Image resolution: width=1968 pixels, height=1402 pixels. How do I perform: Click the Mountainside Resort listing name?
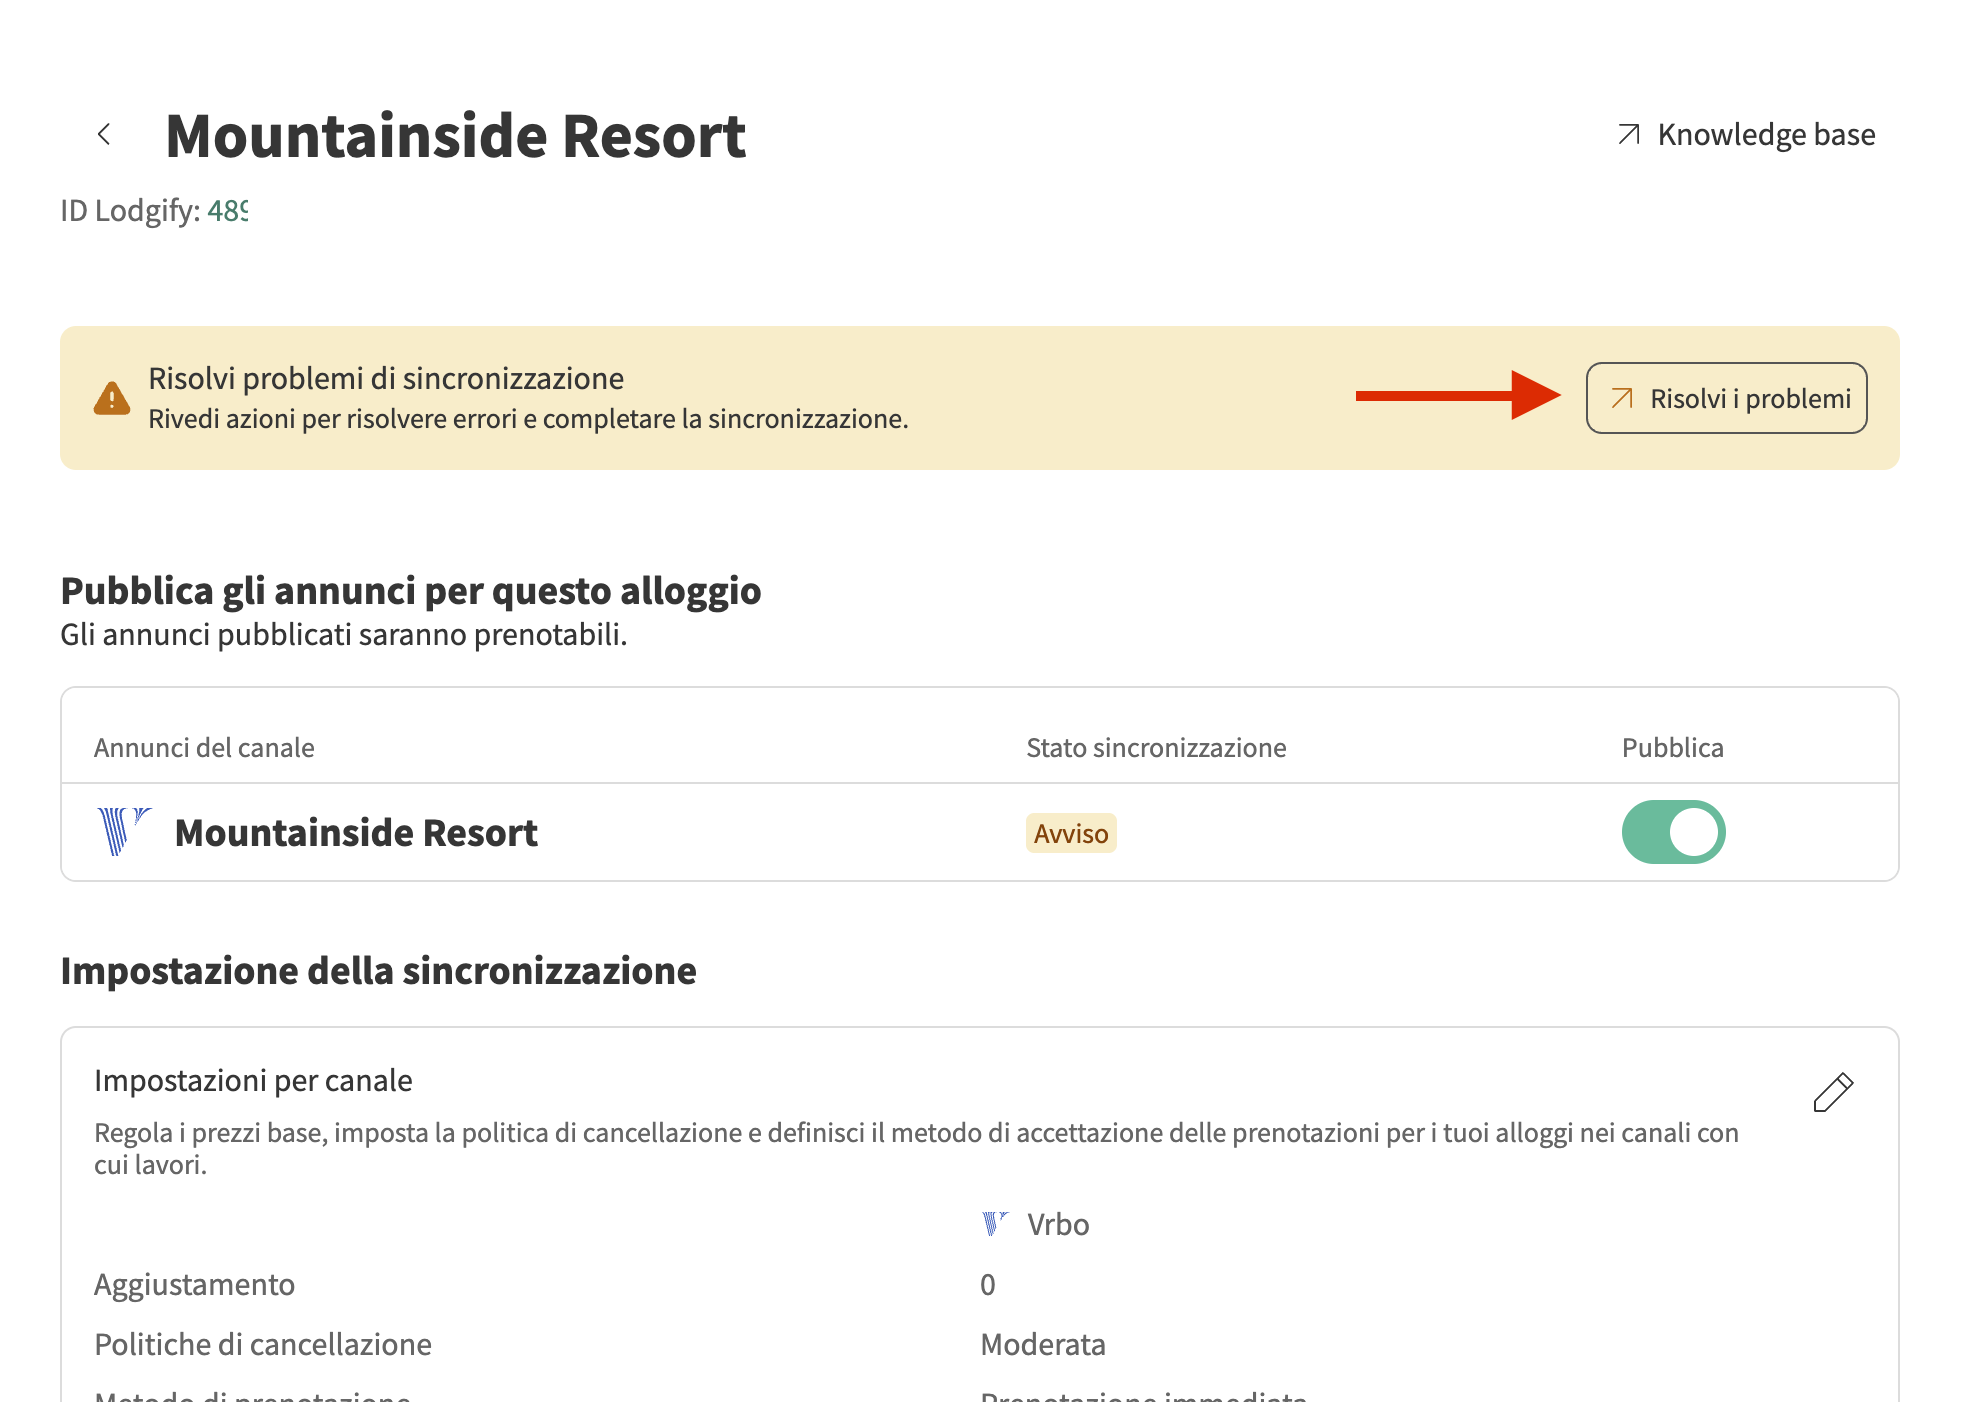(356, 833)
